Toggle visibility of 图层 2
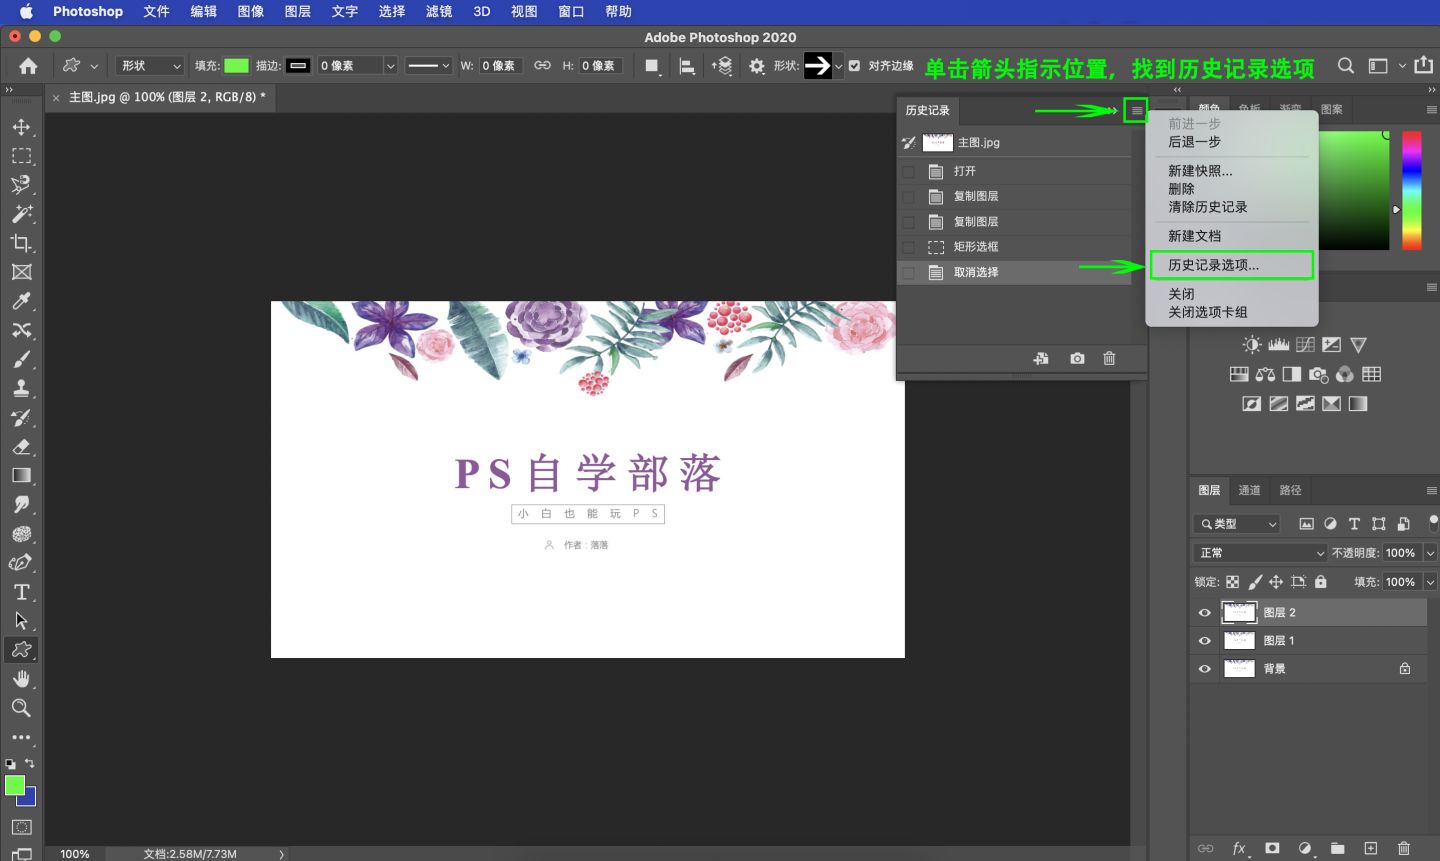This screenshot has width=1440, height=861. click(x=1205, y=612)
